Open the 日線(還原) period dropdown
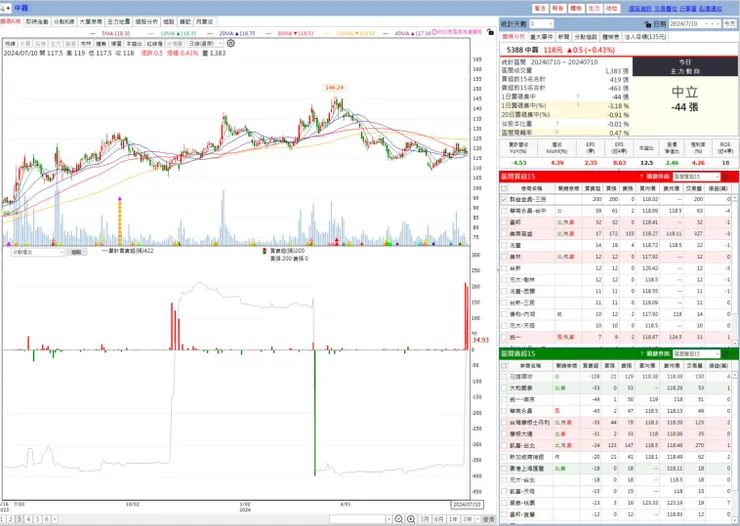 [x=205, y=43]
